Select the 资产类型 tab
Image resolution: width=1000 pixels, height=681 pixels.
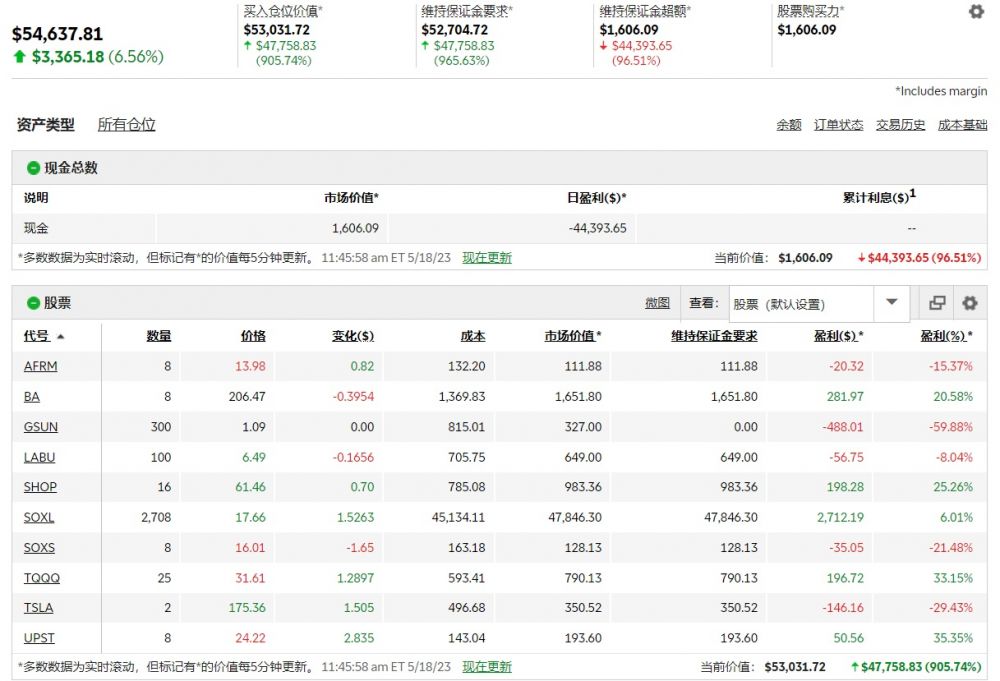[x=45, y=125]
